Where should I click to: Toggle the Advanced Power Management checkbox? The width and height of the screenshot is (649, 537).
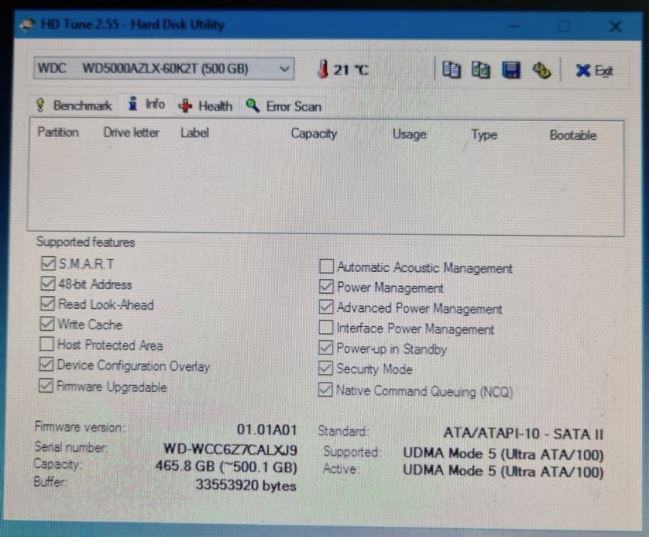[x=326, y=307]
